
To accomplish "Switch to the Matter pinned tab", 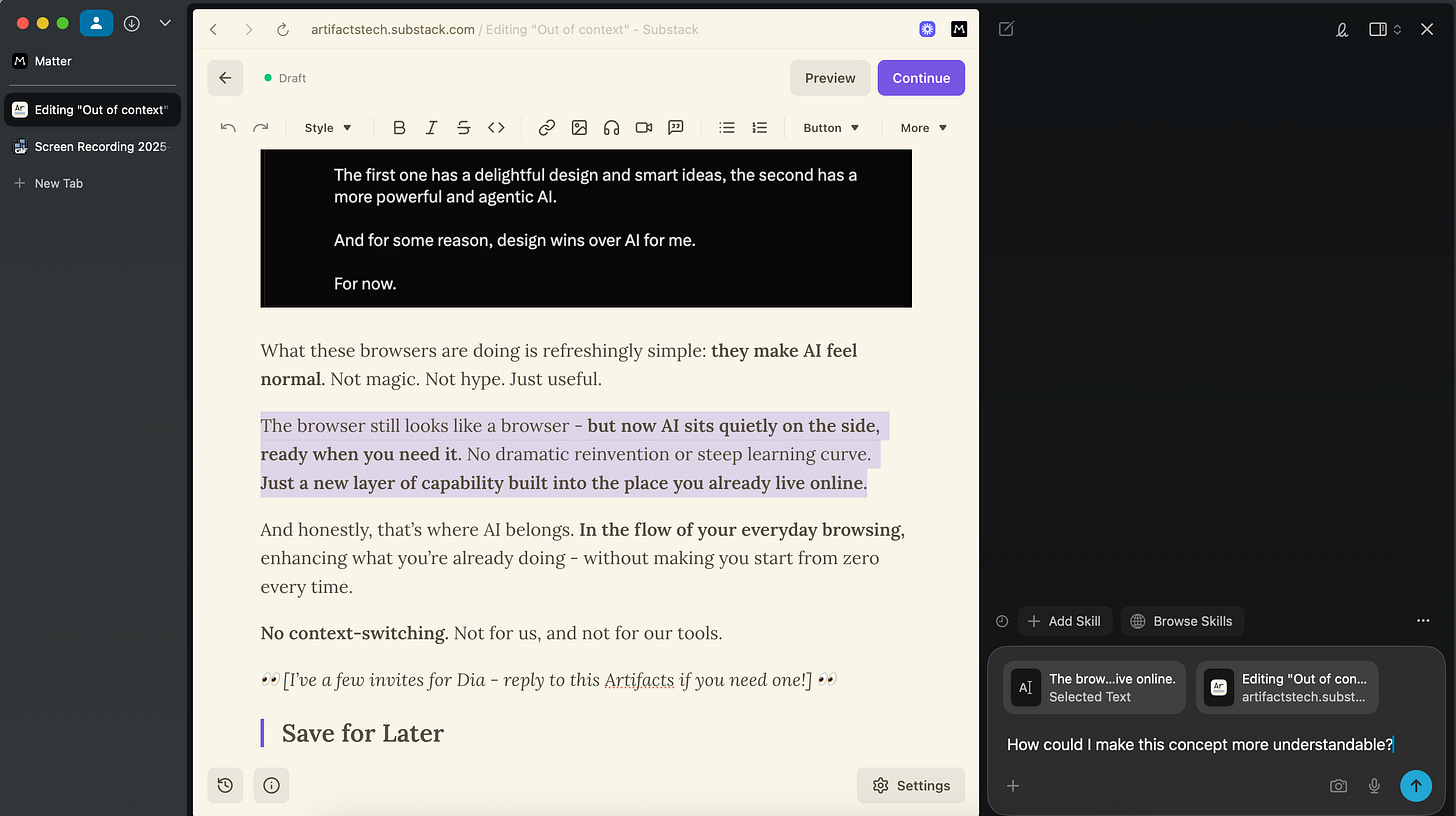I will [x=91, y=61].
